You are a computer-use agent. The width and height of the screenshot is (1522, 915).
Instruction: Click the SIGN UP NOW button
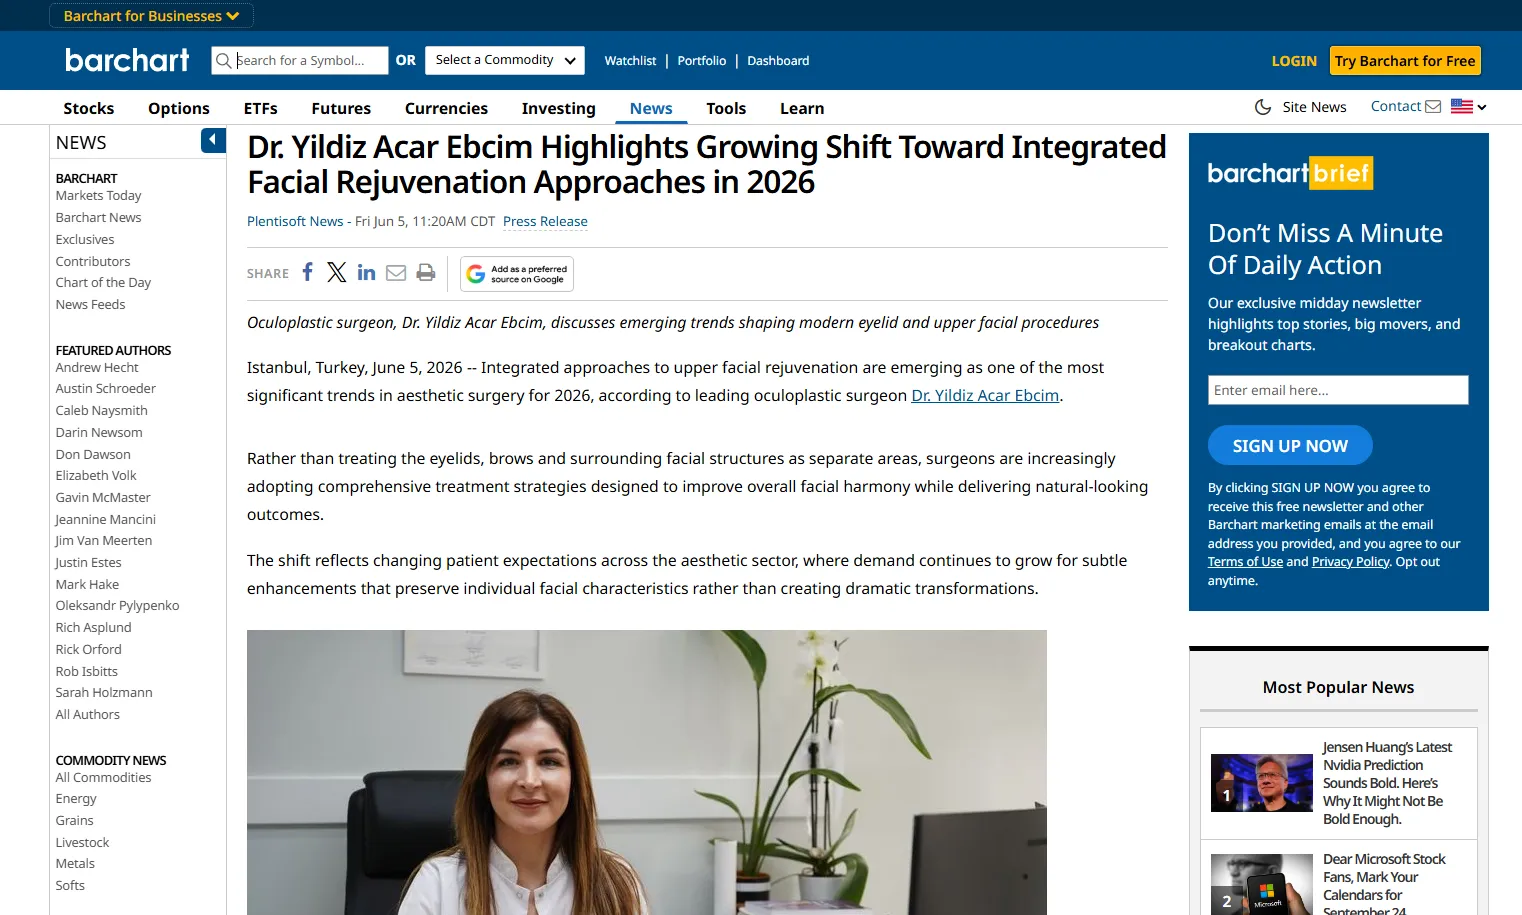1290,446
